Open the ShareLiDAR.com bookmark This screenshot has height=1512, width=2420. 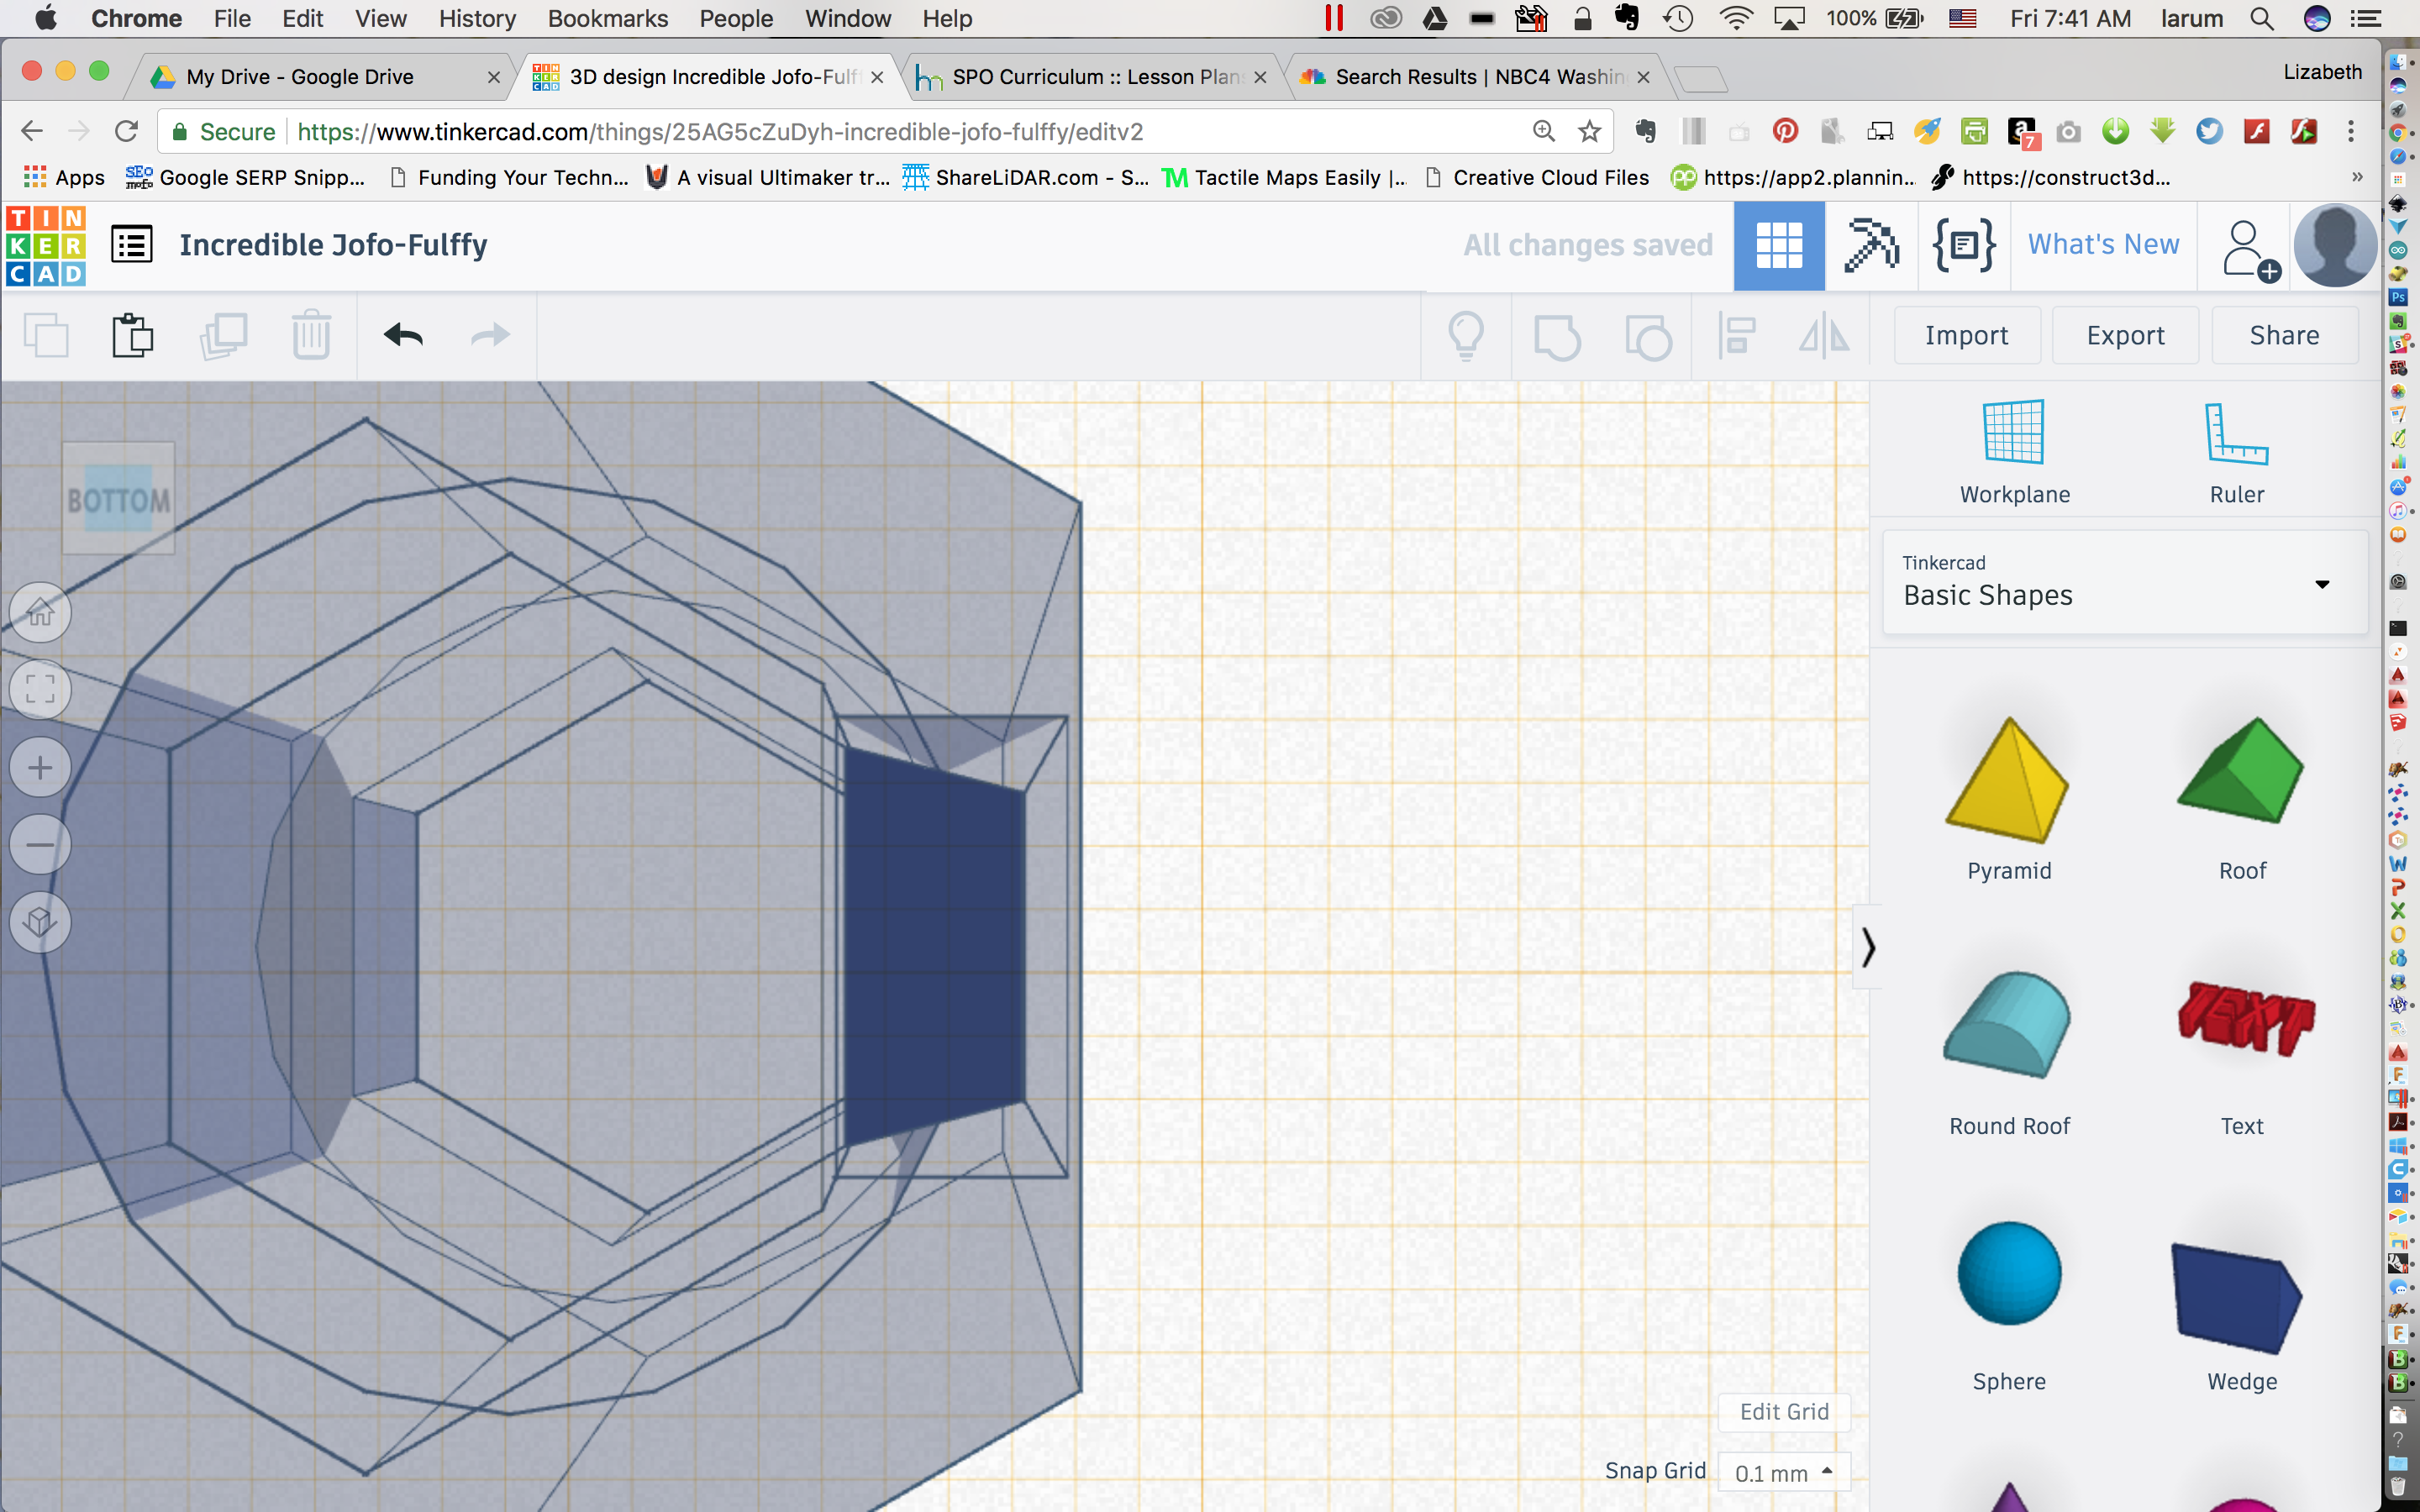1025,177
